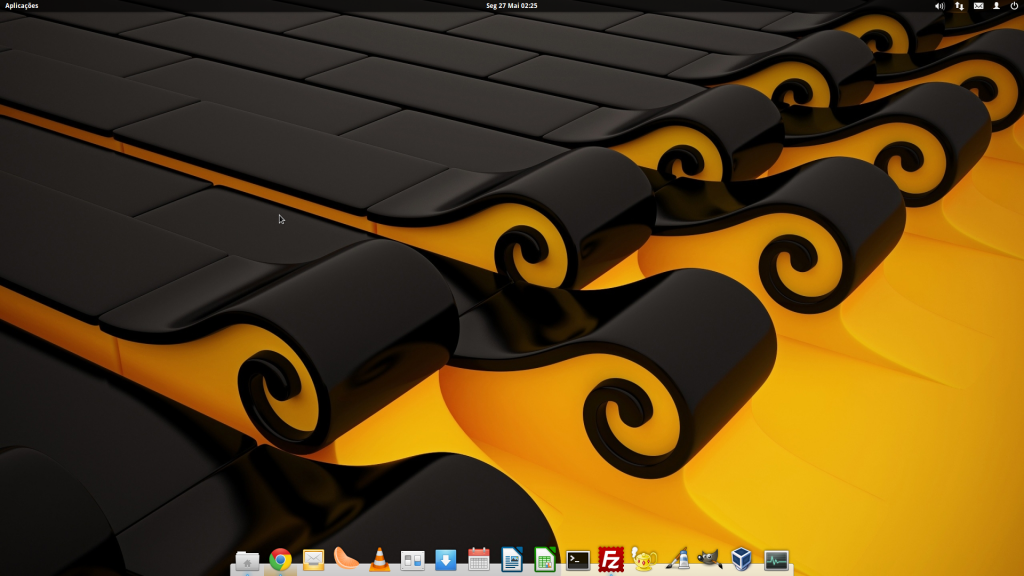Image resolution: width=1024 pixels, height=576 pixels.
Task: Open the switchboard settings toggles icon
Action: coord(412,560)
